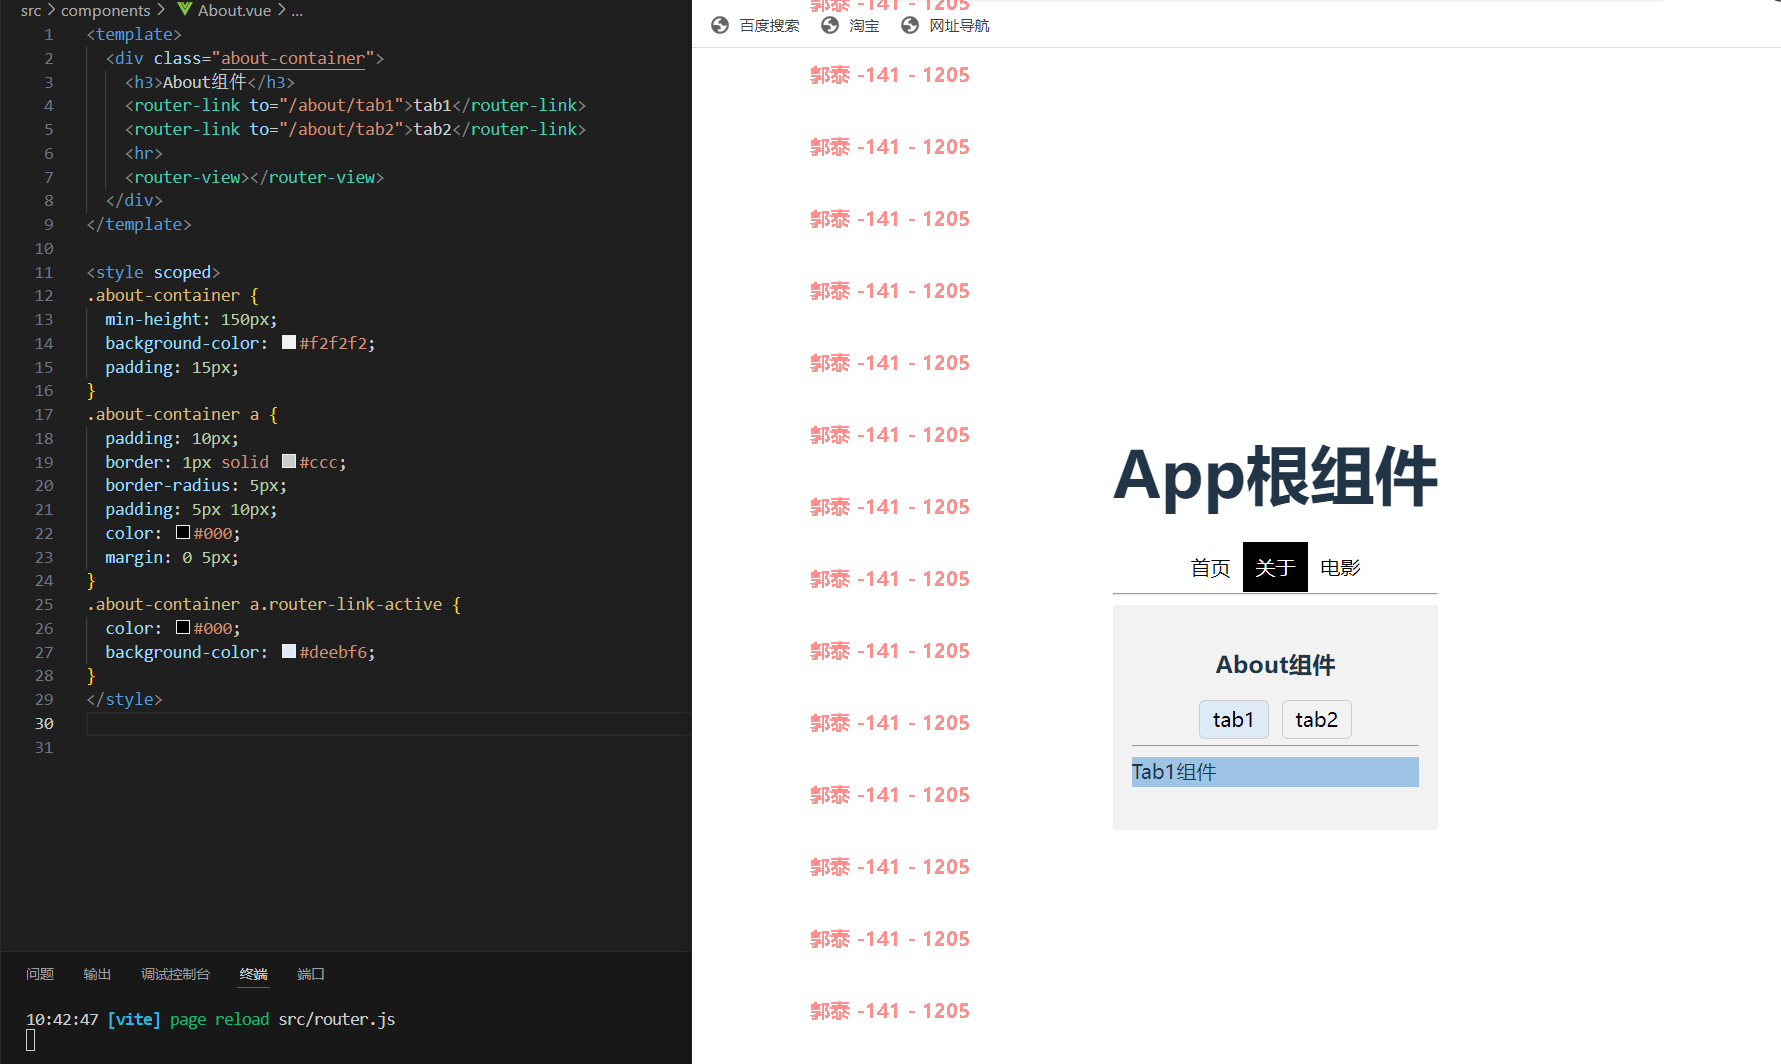The height and width of the screenshot is (1064, 1781).
Task: Click the 'style scoped' tag on line 11
Action: 153,272
